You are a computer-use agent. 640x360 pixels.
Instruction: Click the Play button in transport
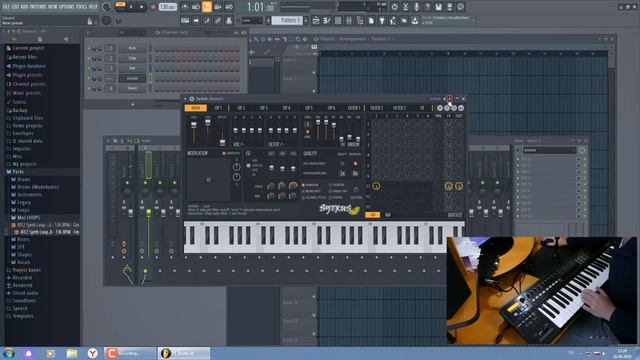(131, 7)
